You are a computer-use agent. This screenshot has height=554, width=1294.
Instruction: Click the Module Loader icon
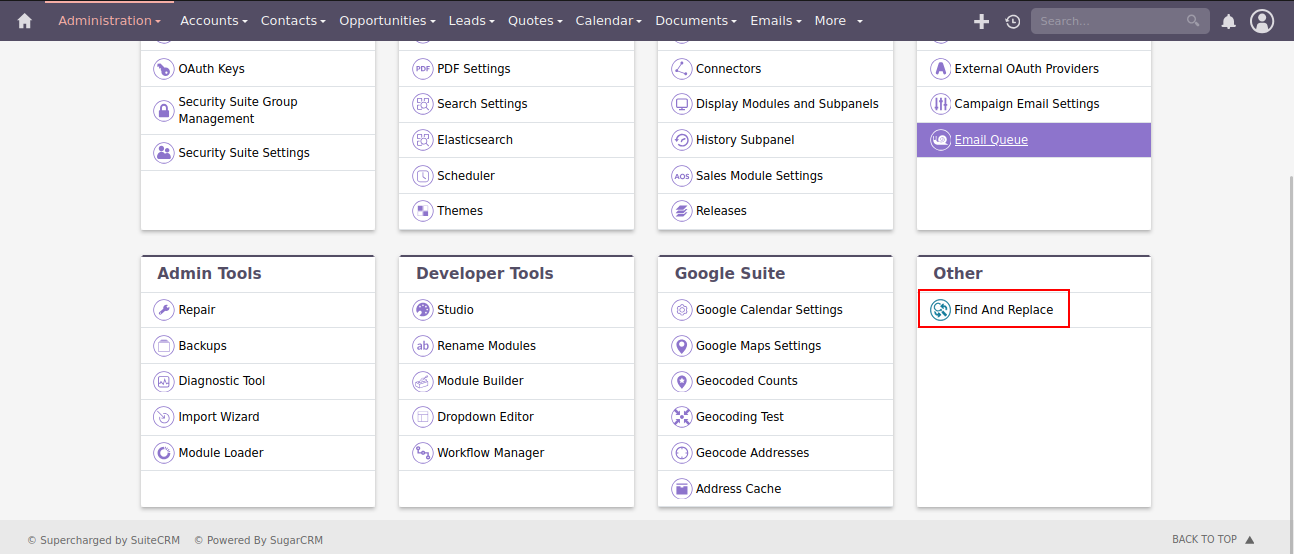[x=163, y=453]
